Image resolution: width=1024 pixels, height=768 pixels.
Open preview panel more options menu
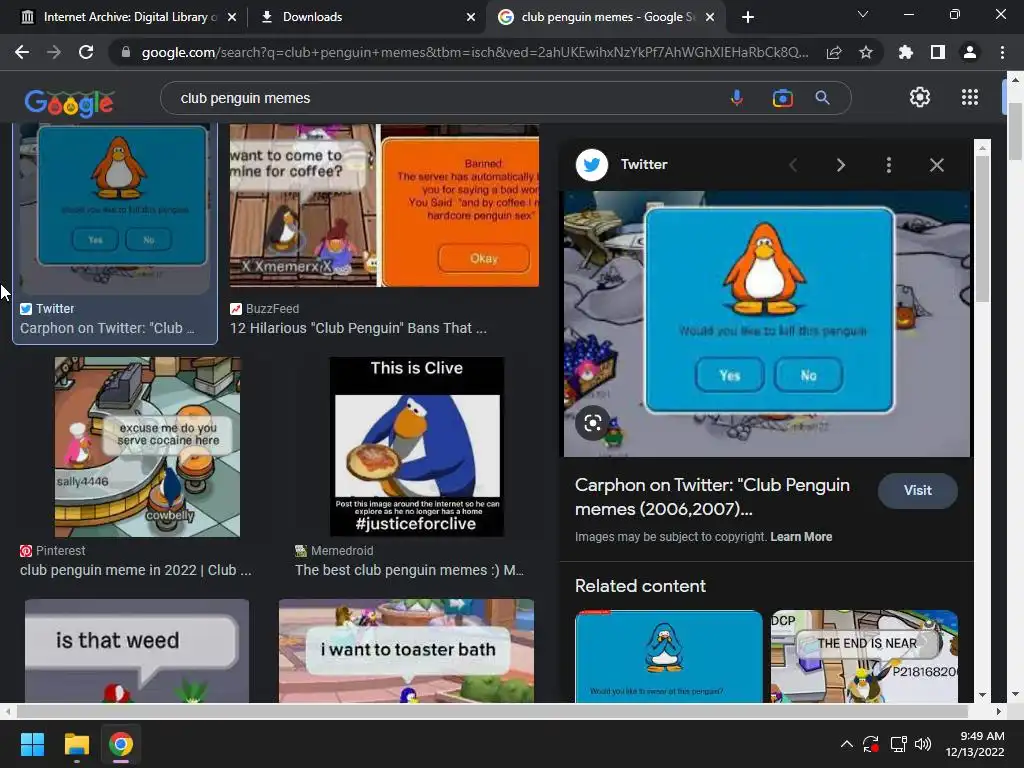(889, 165)
